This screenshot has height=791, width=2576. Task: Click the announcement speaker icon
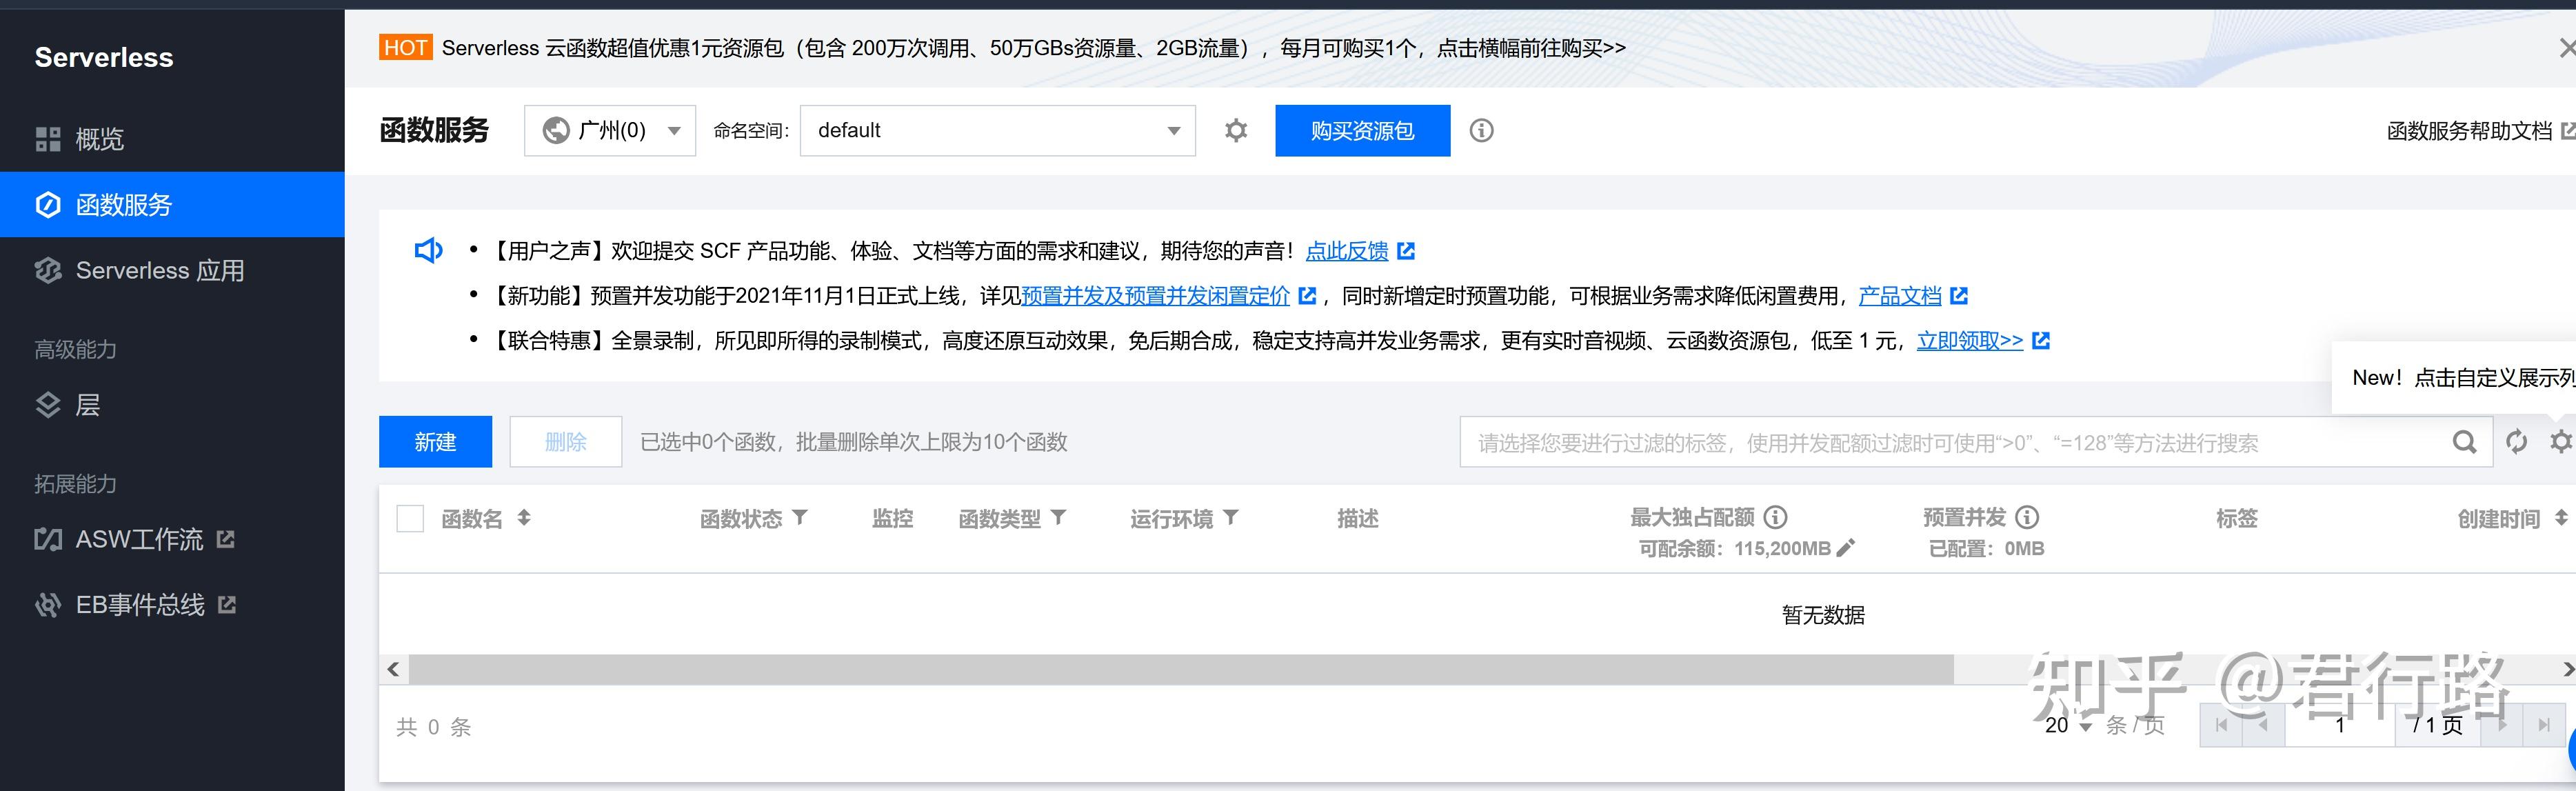coord(428,250)
